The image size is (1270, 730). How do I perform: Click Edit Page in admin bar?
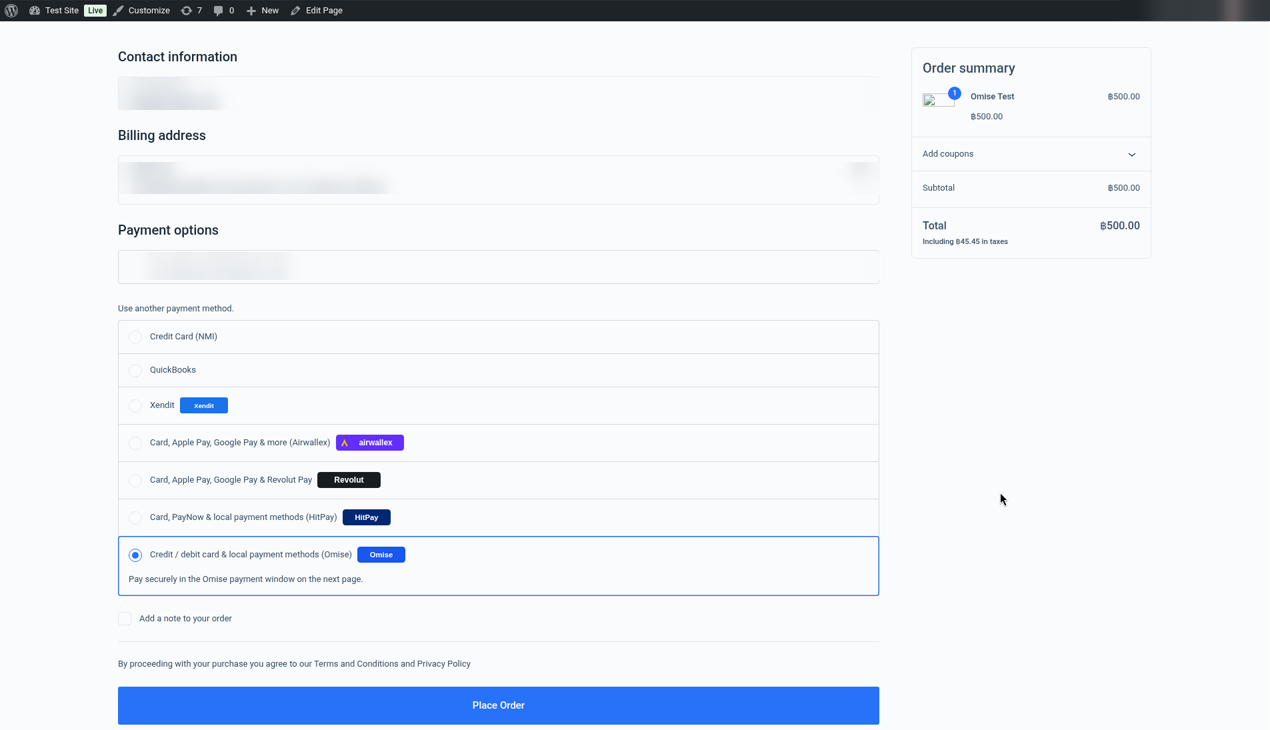point(316,10)
